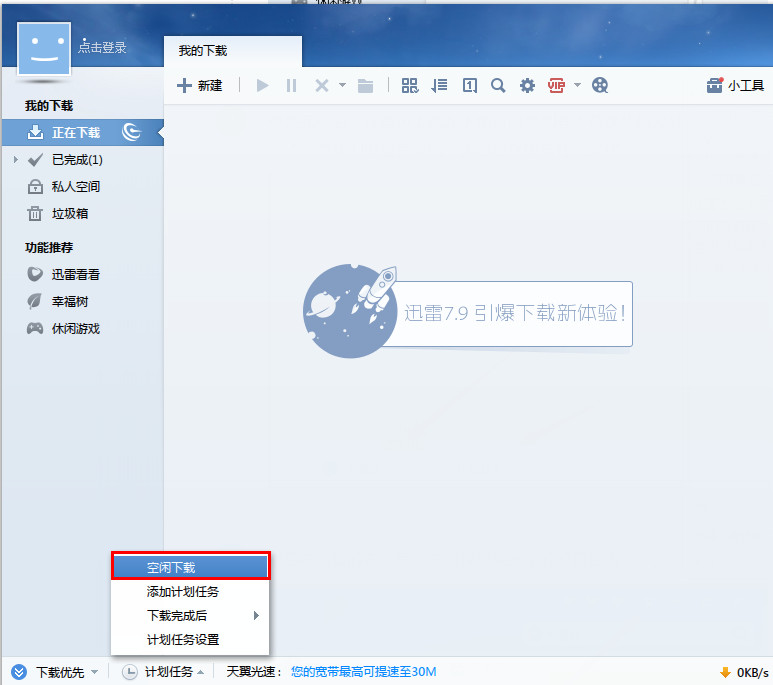Open delete options dropdown arrow

[x=342, y=85]
